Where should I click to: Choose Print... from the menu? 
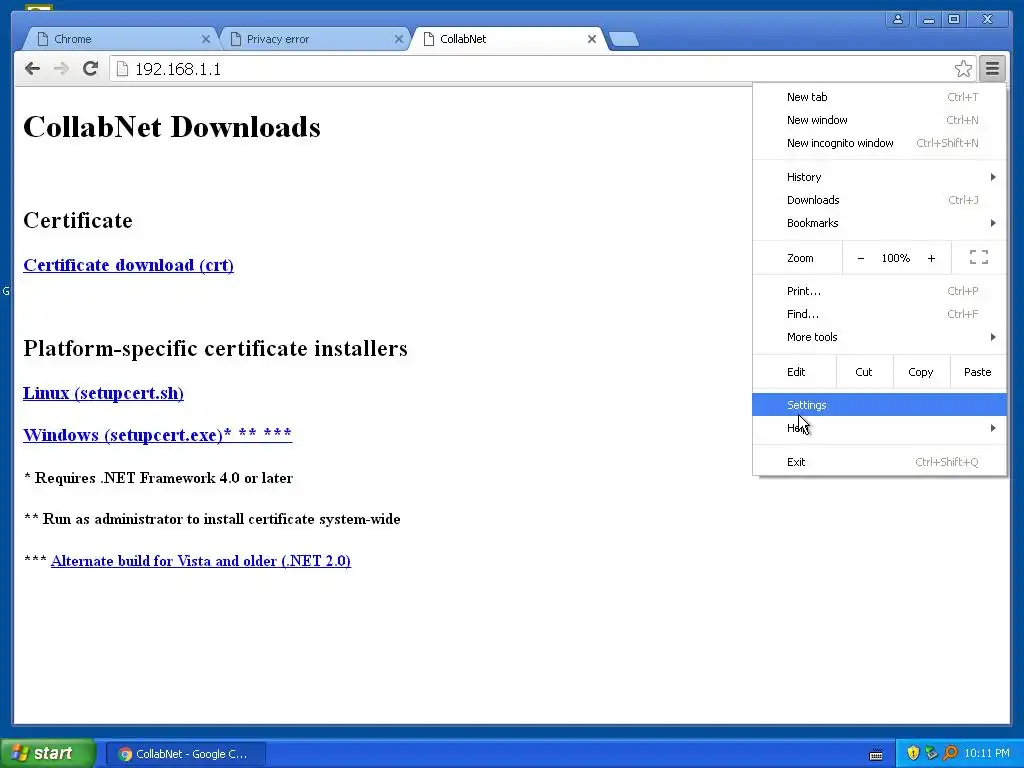[x=879, y=291]
